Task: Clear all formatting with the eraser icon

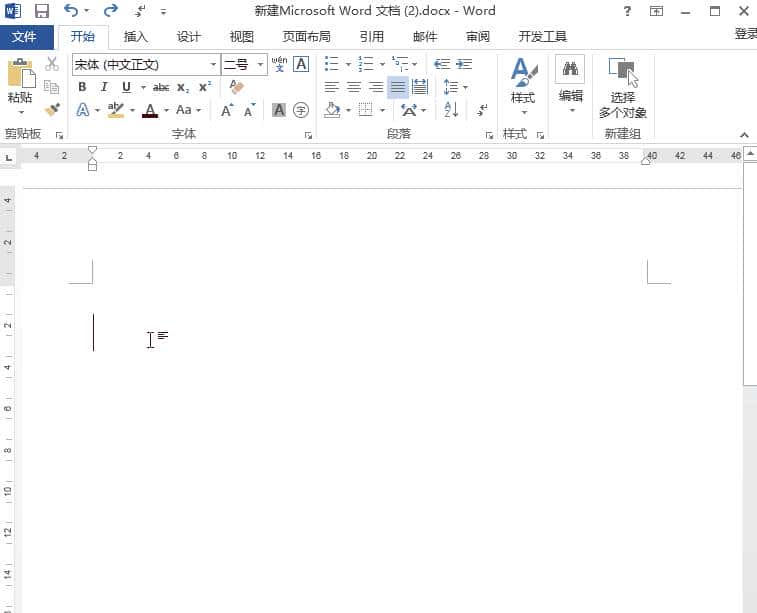Action: coord(236,87)
